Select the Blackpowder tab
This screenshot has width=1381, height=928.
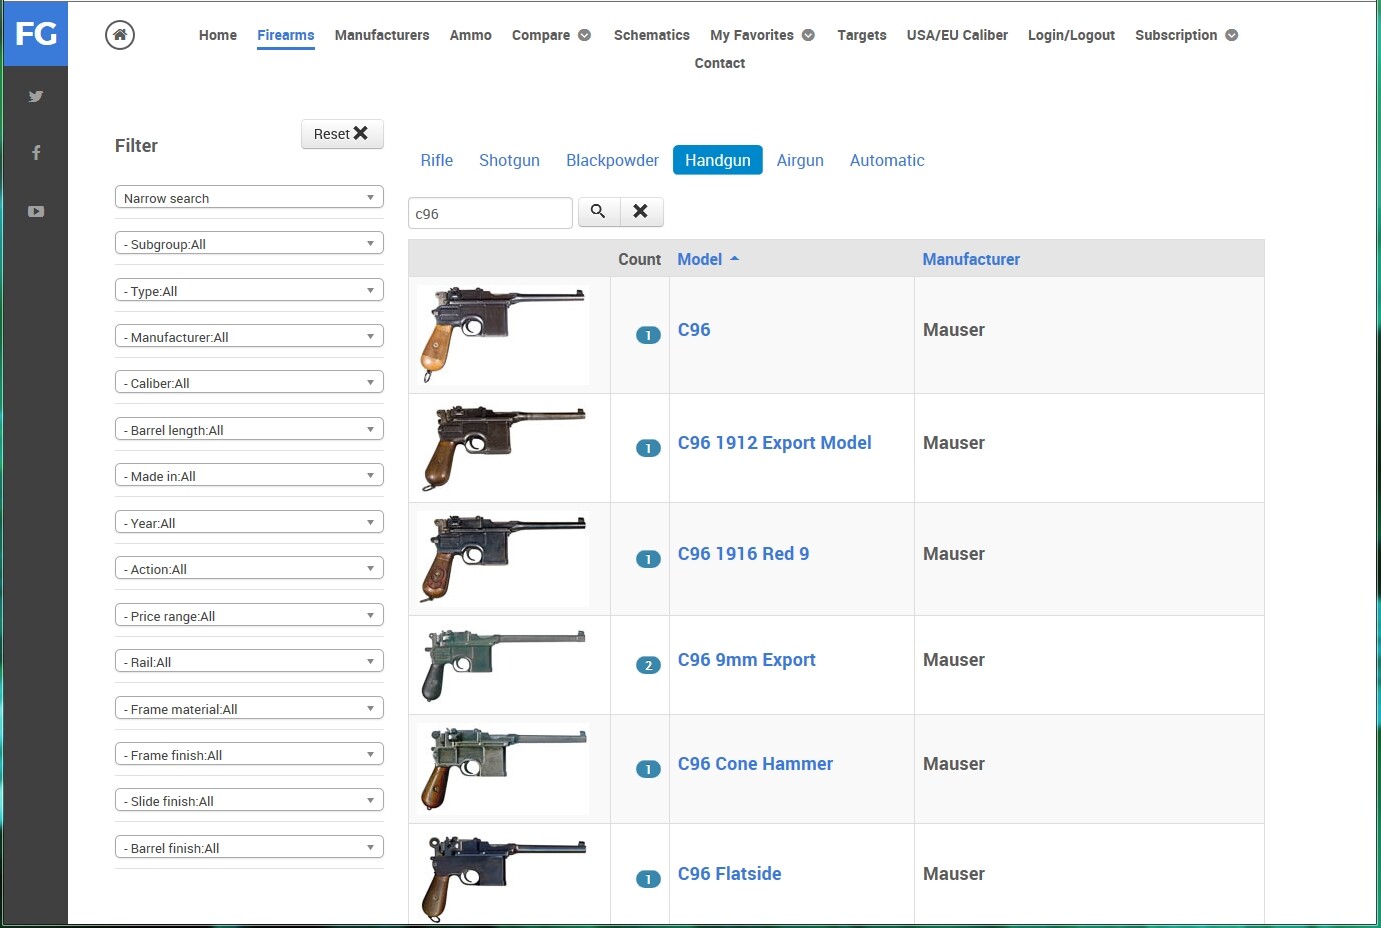coord(612,160)
